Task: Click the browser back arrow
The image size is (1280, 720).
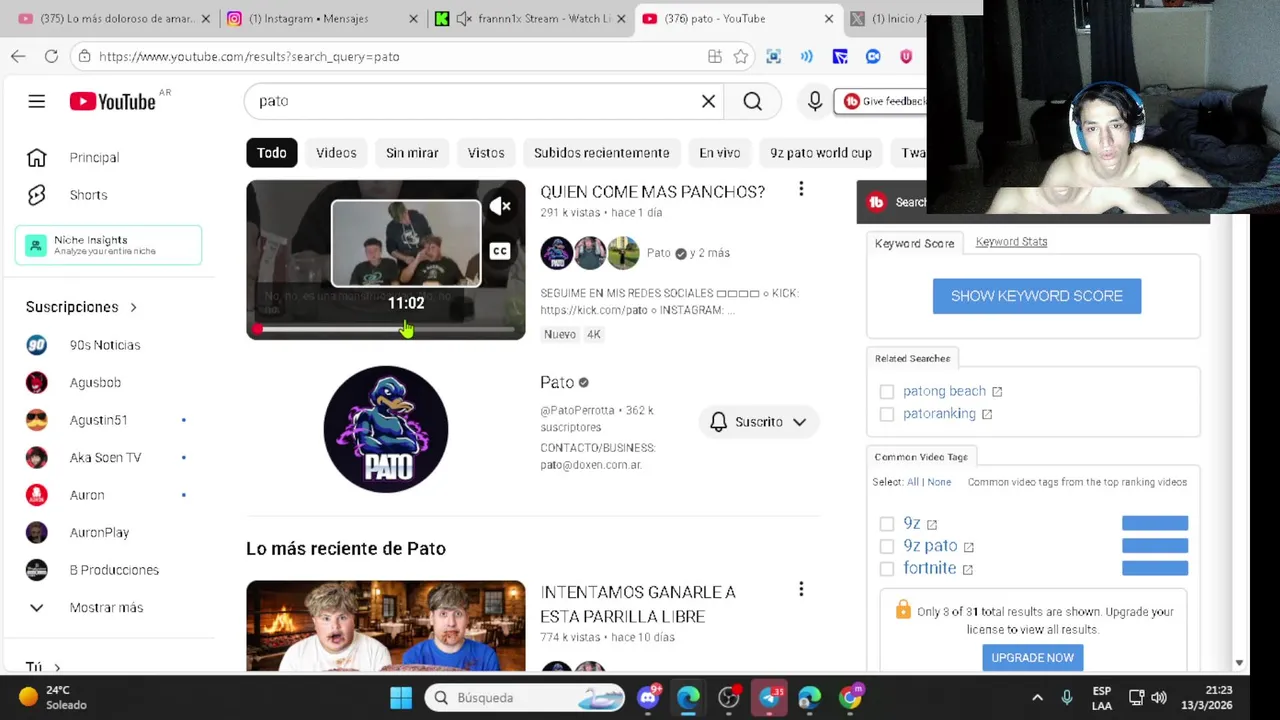Action: click(18, 56)
